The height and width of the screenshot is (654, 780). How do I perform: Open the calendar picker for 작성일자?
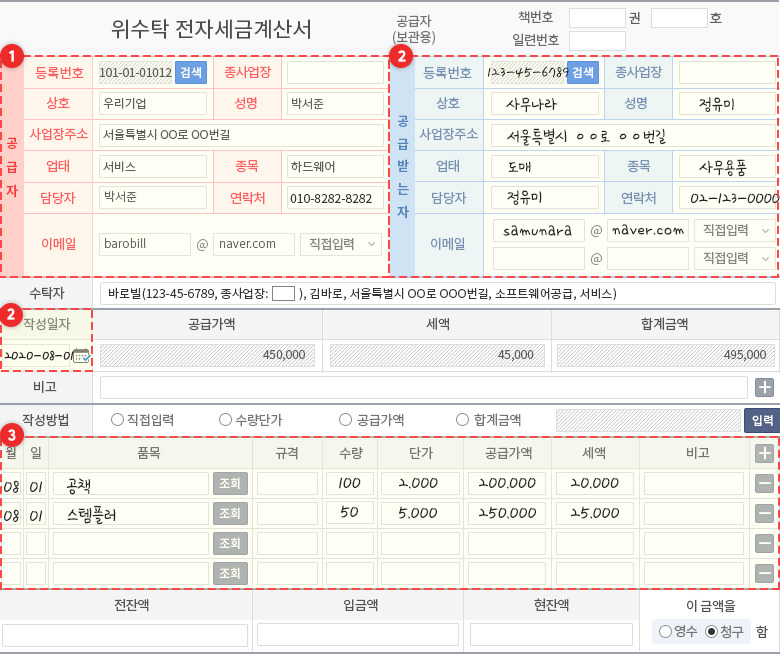(81, 356)
